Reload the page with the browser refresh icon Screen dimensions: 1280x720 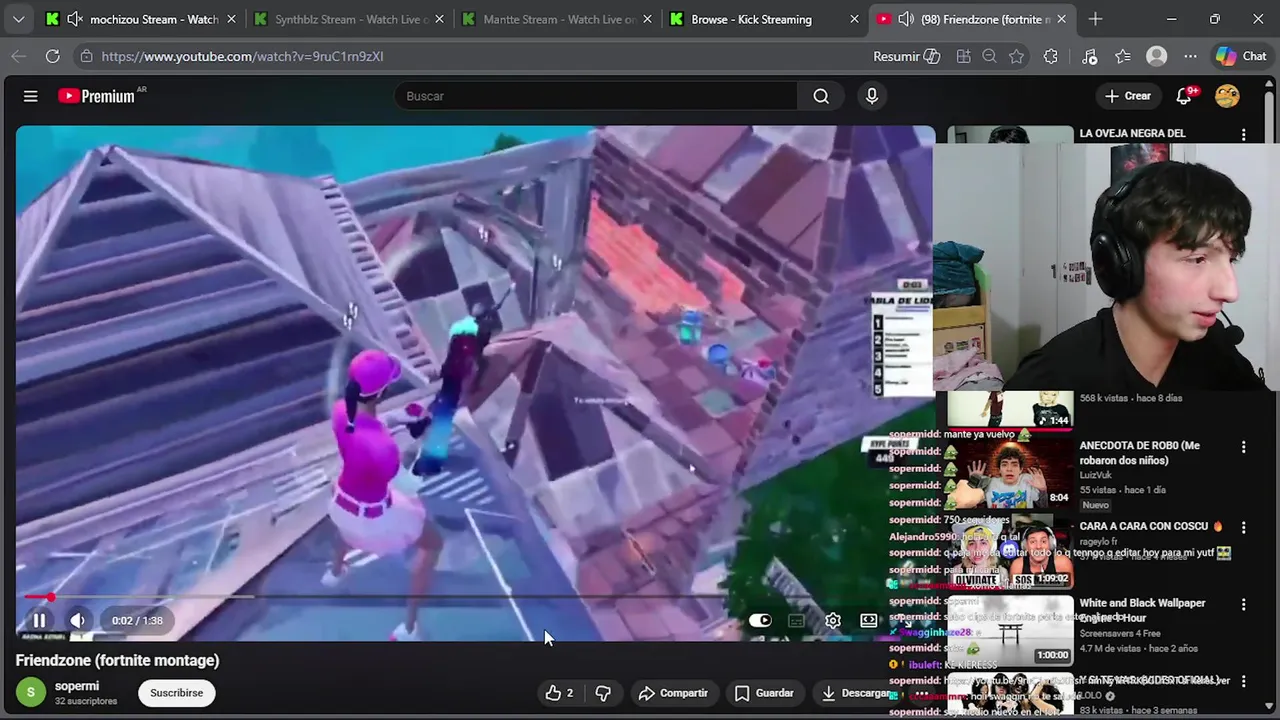(x=52, y=56)
